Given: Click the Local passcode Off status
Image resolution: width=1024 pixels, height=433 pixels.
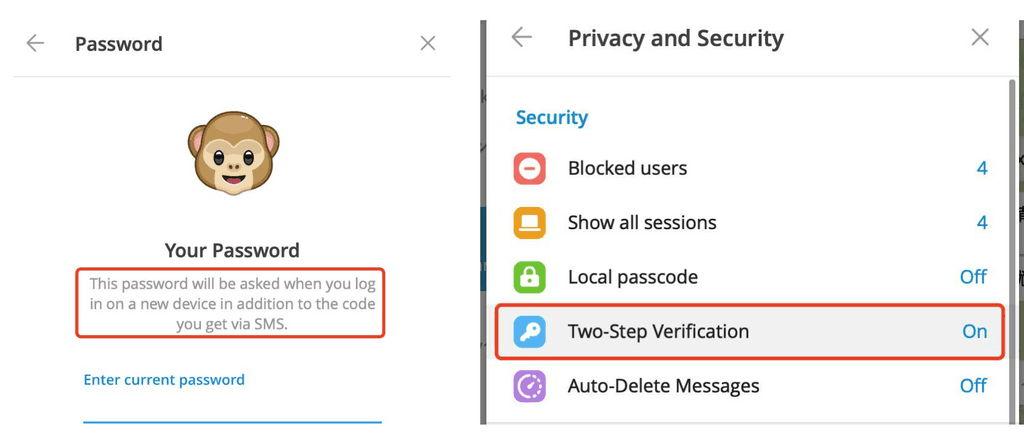Looking at the screenshot, I should pyautogui.click(x=973, y=277).
